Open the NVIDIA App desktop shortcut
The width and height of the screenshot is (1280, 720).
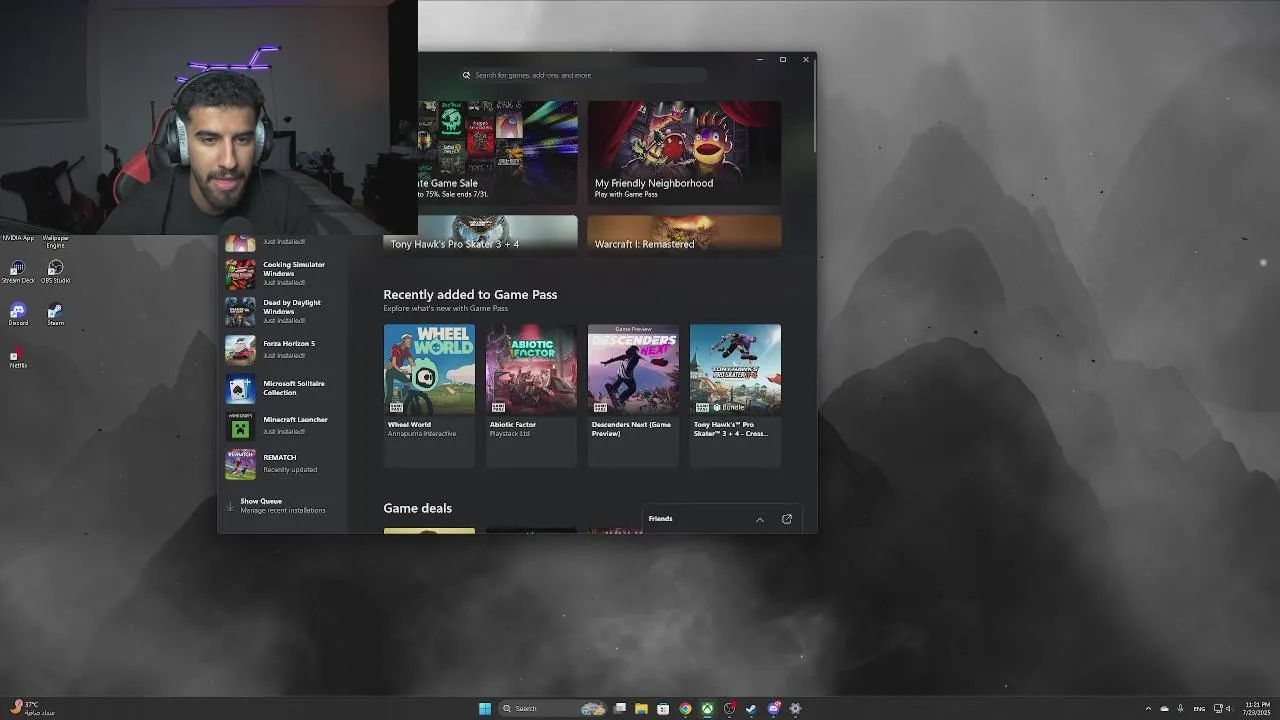coord(18,238)
